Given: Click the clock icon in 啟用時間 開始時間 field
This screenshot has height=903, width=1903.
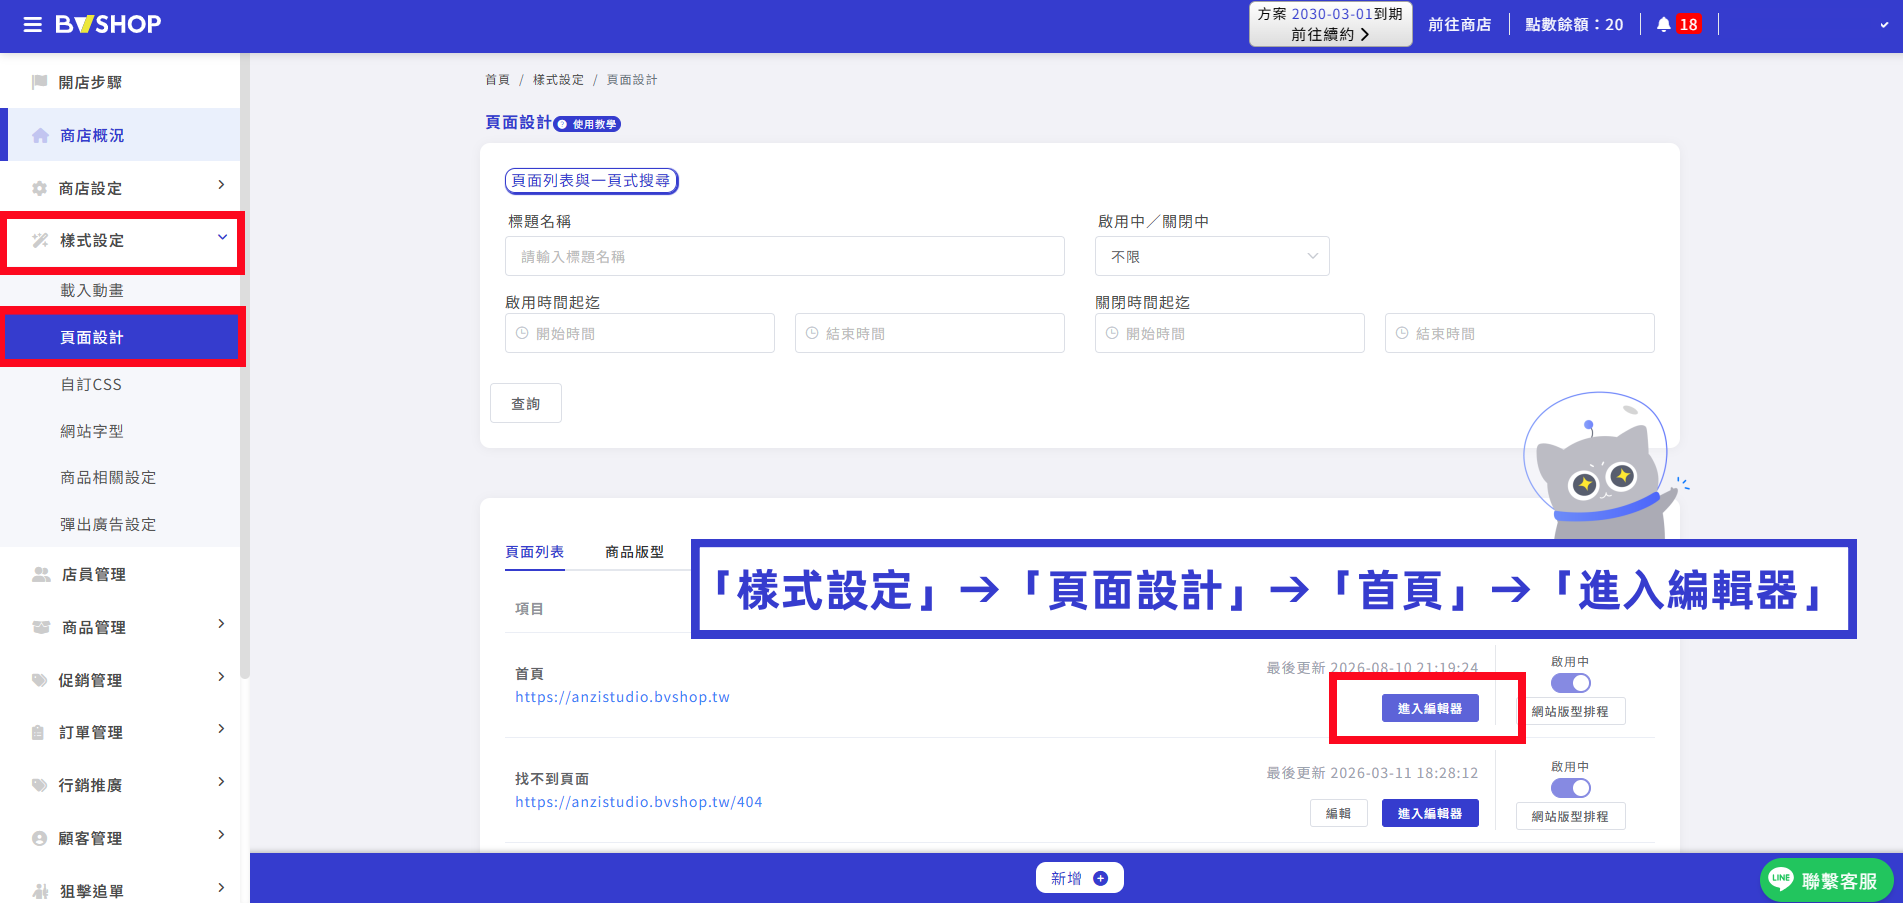Looking at the screenshot, I should (x=522, y=333).
